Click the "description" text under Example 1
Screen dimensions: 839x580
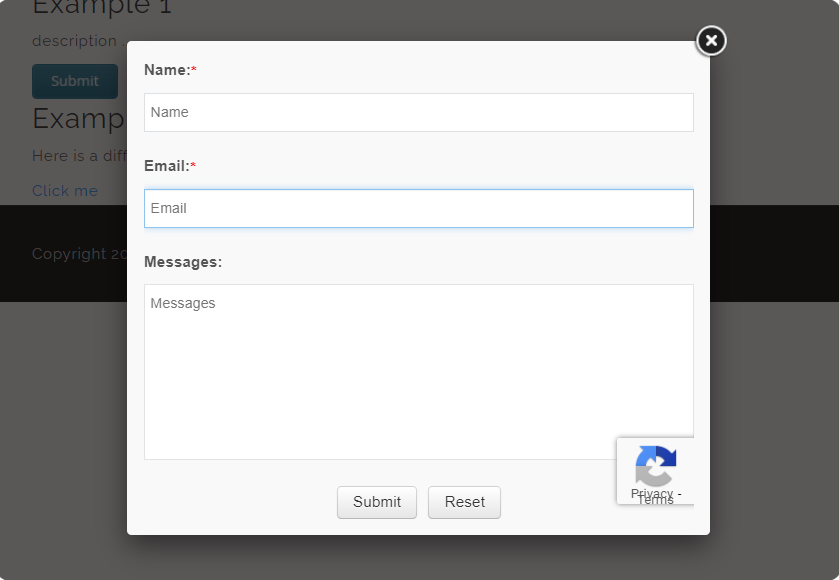point(74,41)
